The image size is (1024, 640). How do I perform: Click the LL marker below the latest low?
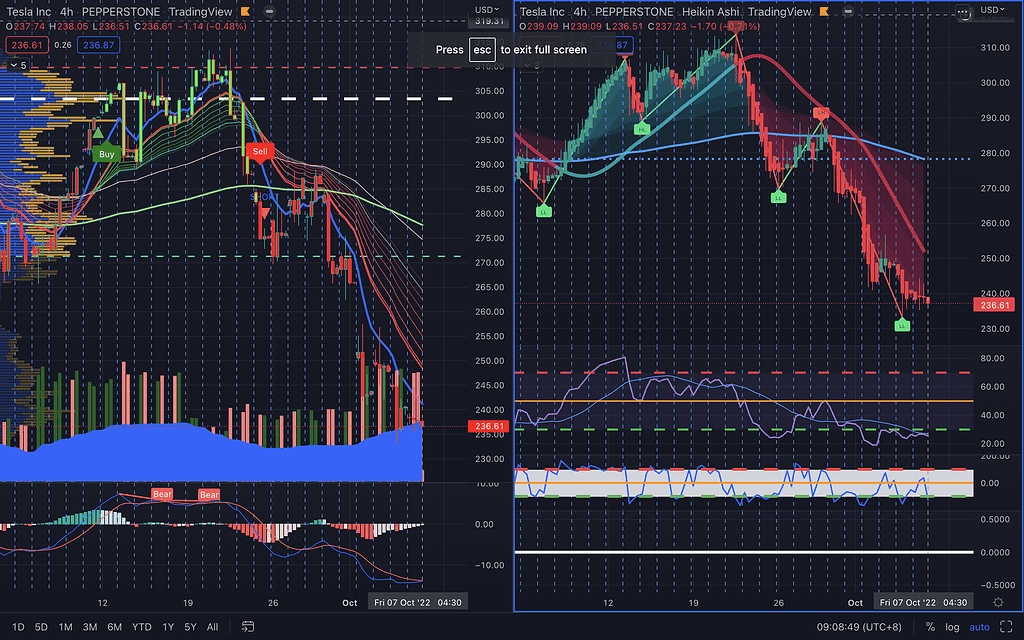click(x=902, y=324)
